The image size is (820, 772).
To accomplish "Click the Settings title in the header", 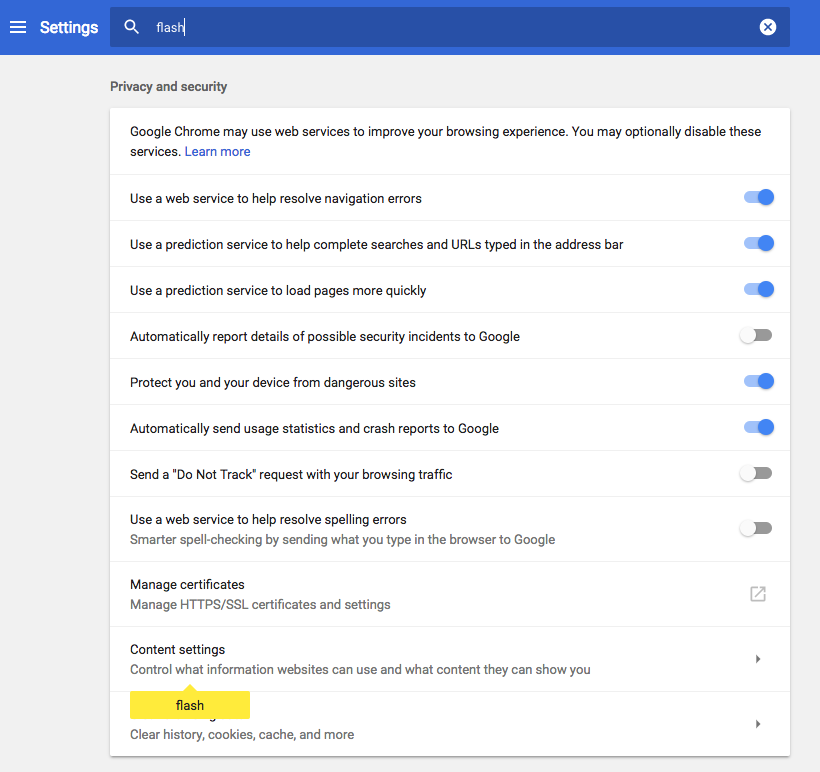I will pyautogui.click(x=68, y=27).
